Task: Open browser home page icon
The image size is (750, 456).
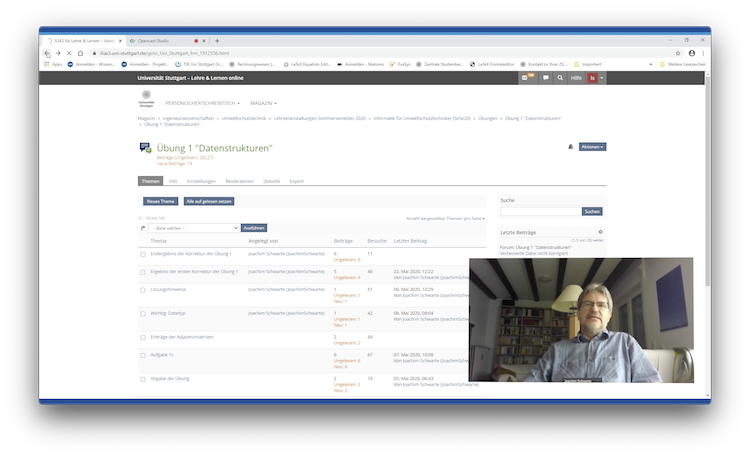Action: [80, 53]
